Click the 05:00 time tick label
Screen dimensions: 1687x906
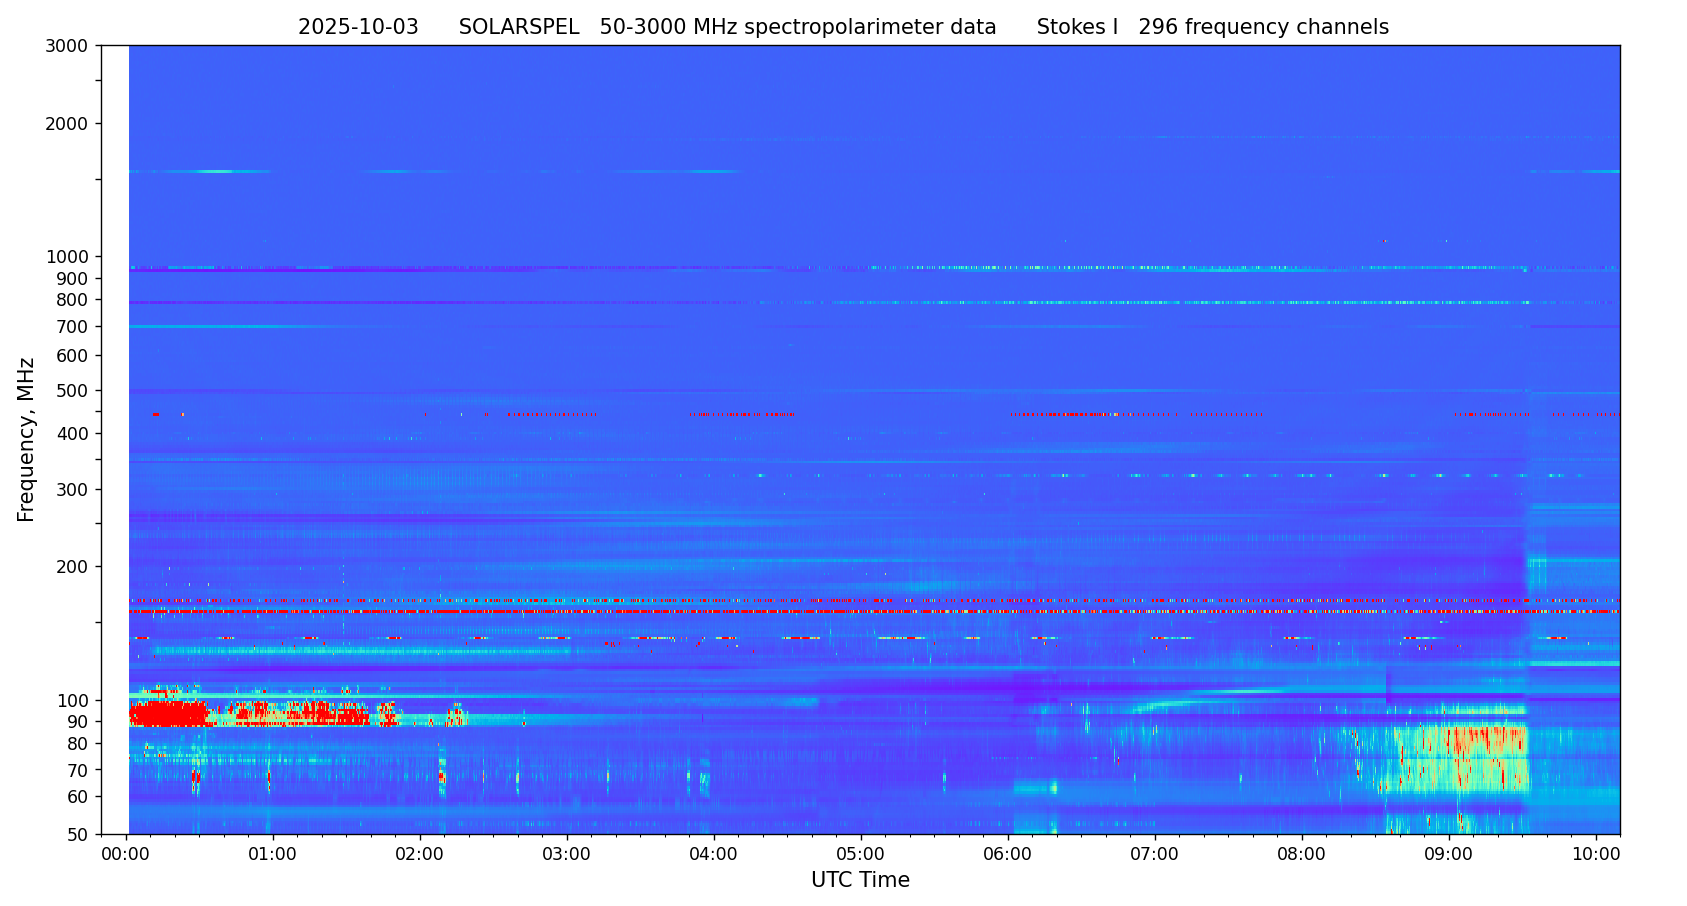point(861,855)
